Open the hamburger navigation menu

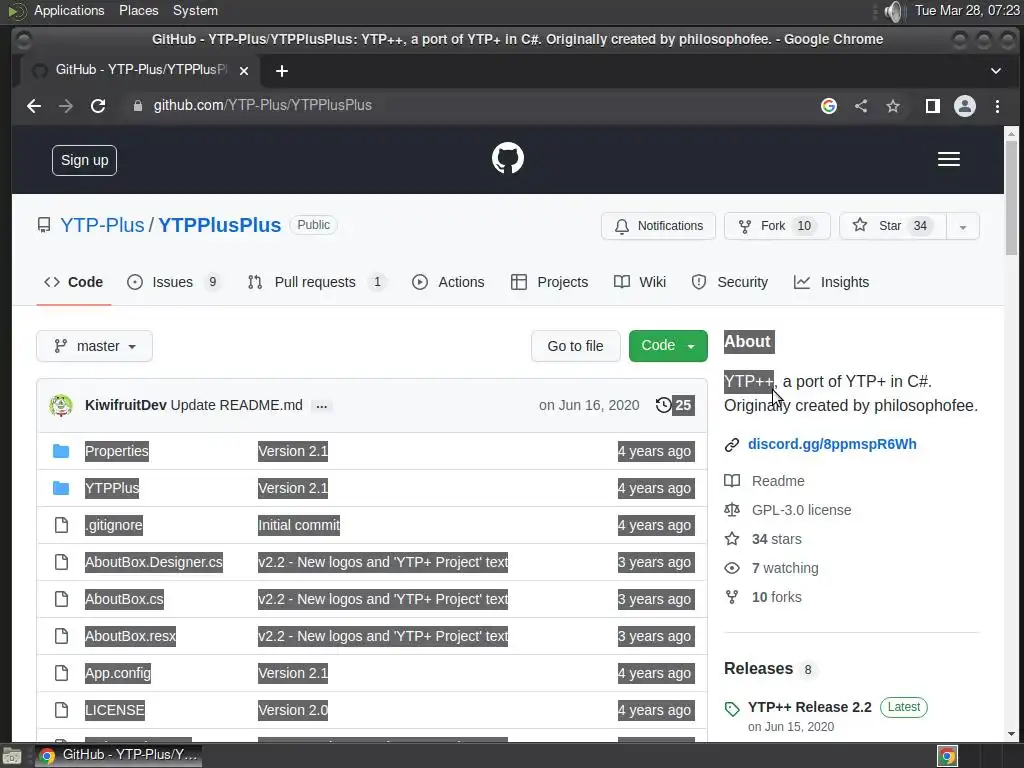click(x=948, y=159)
